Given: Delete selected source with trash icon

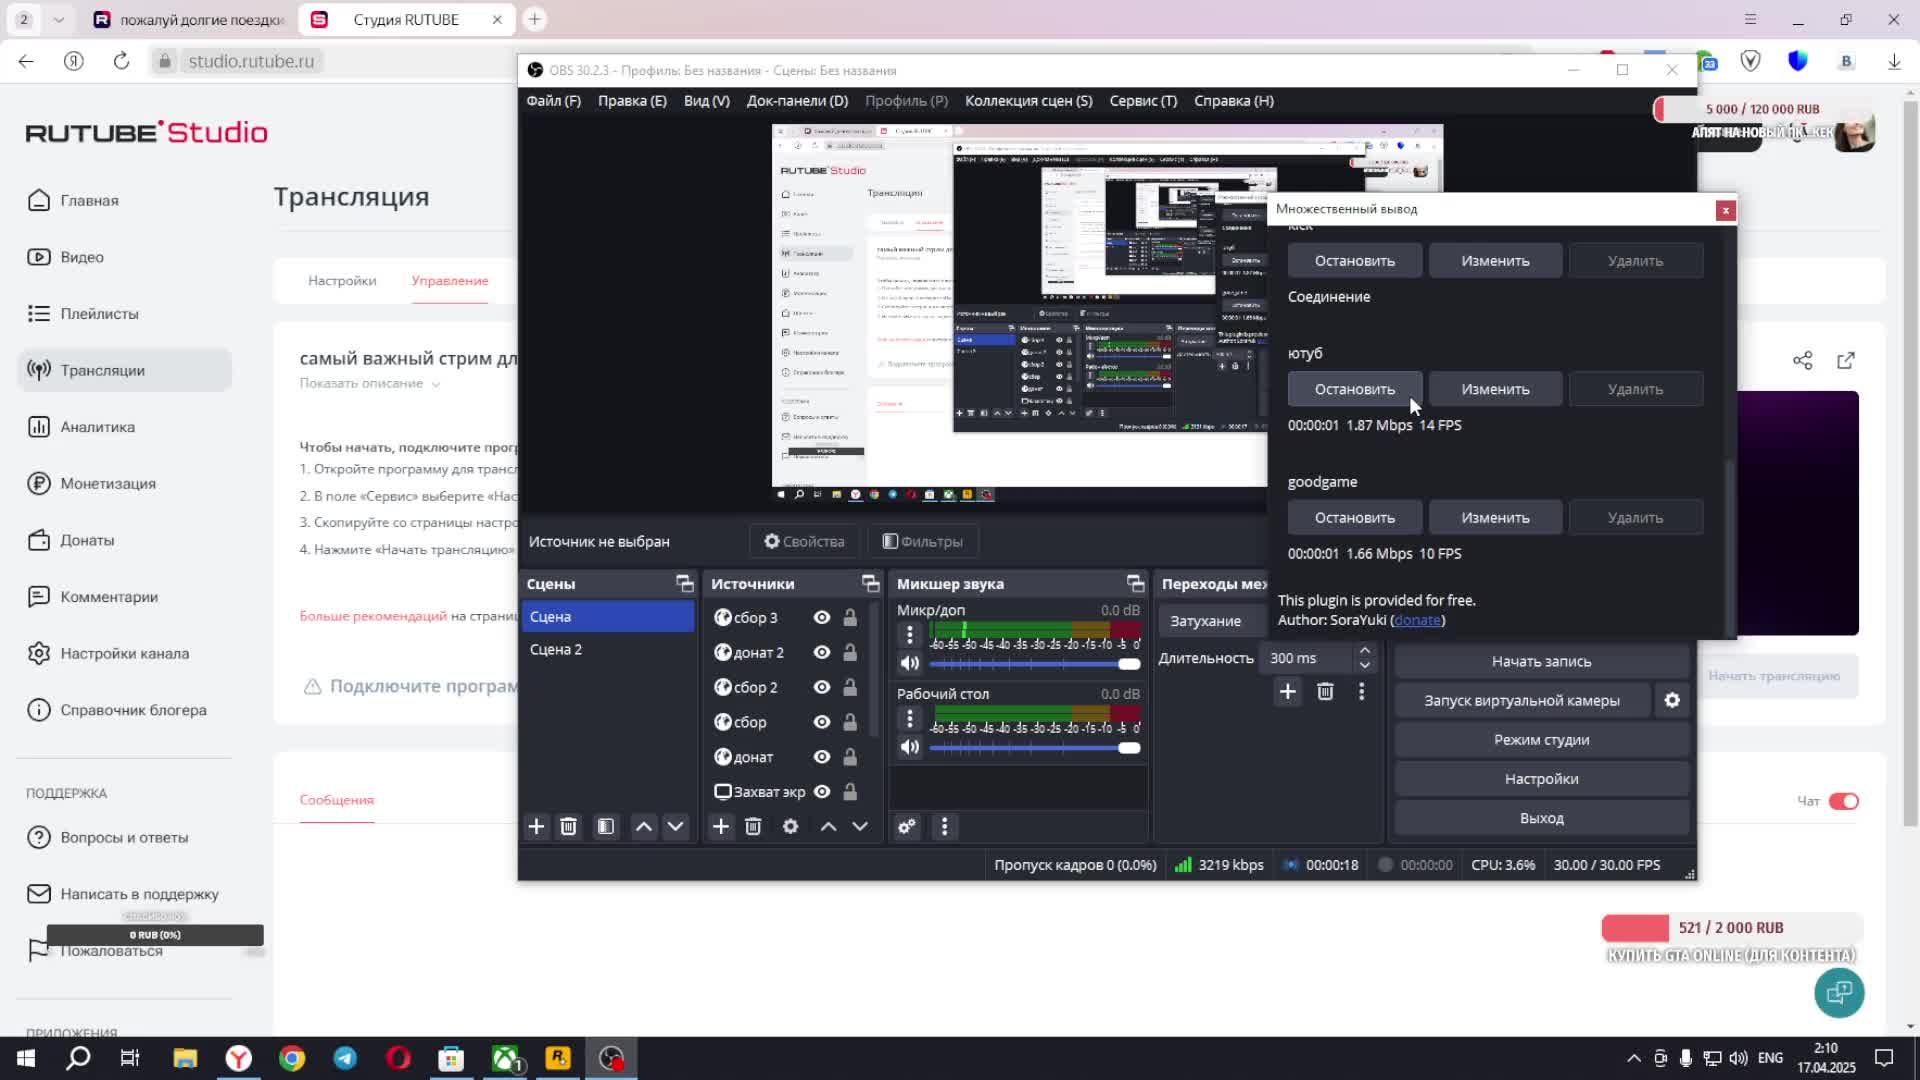Looking at the screenshot, I should click(x=753, y=826).
